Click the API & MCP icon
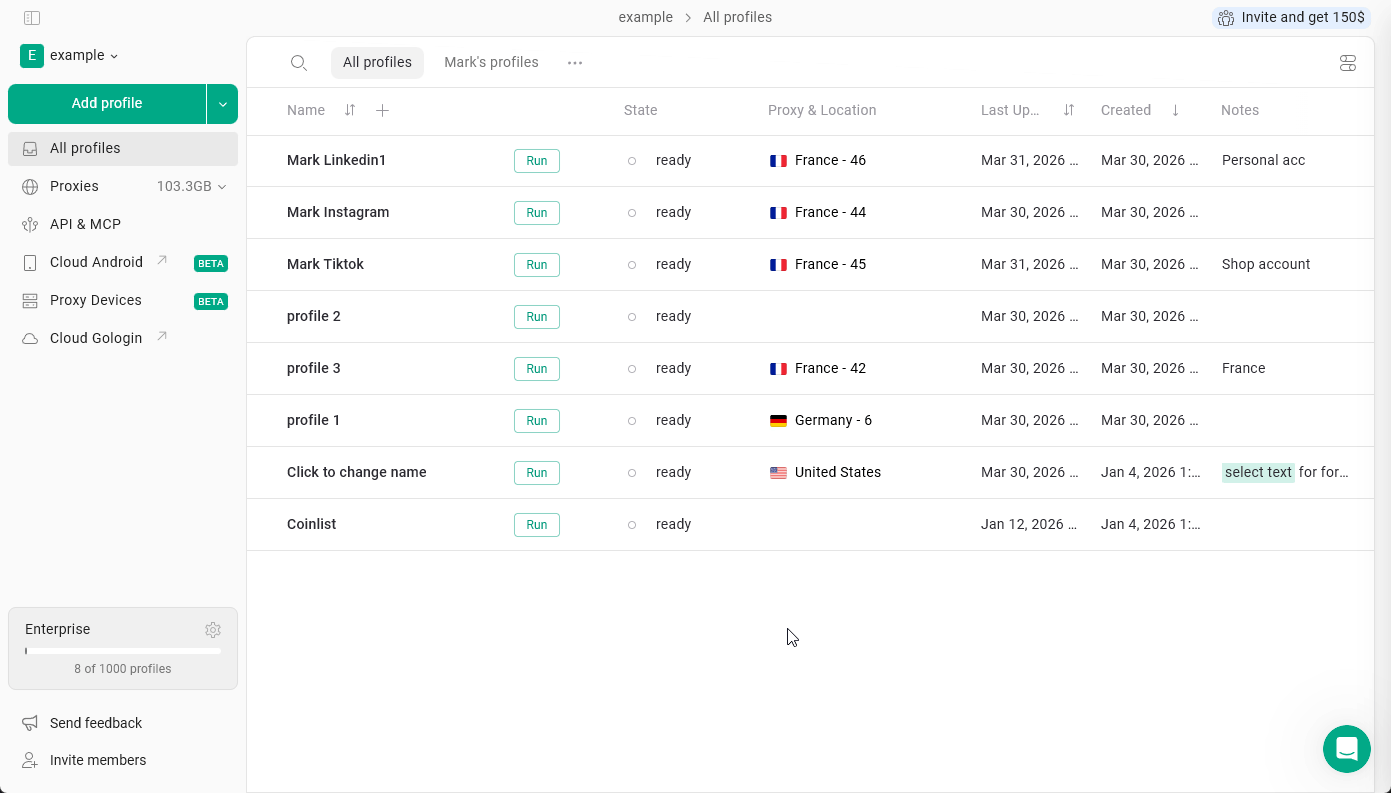The image size is (1391, 793). [x=30, y=225]
